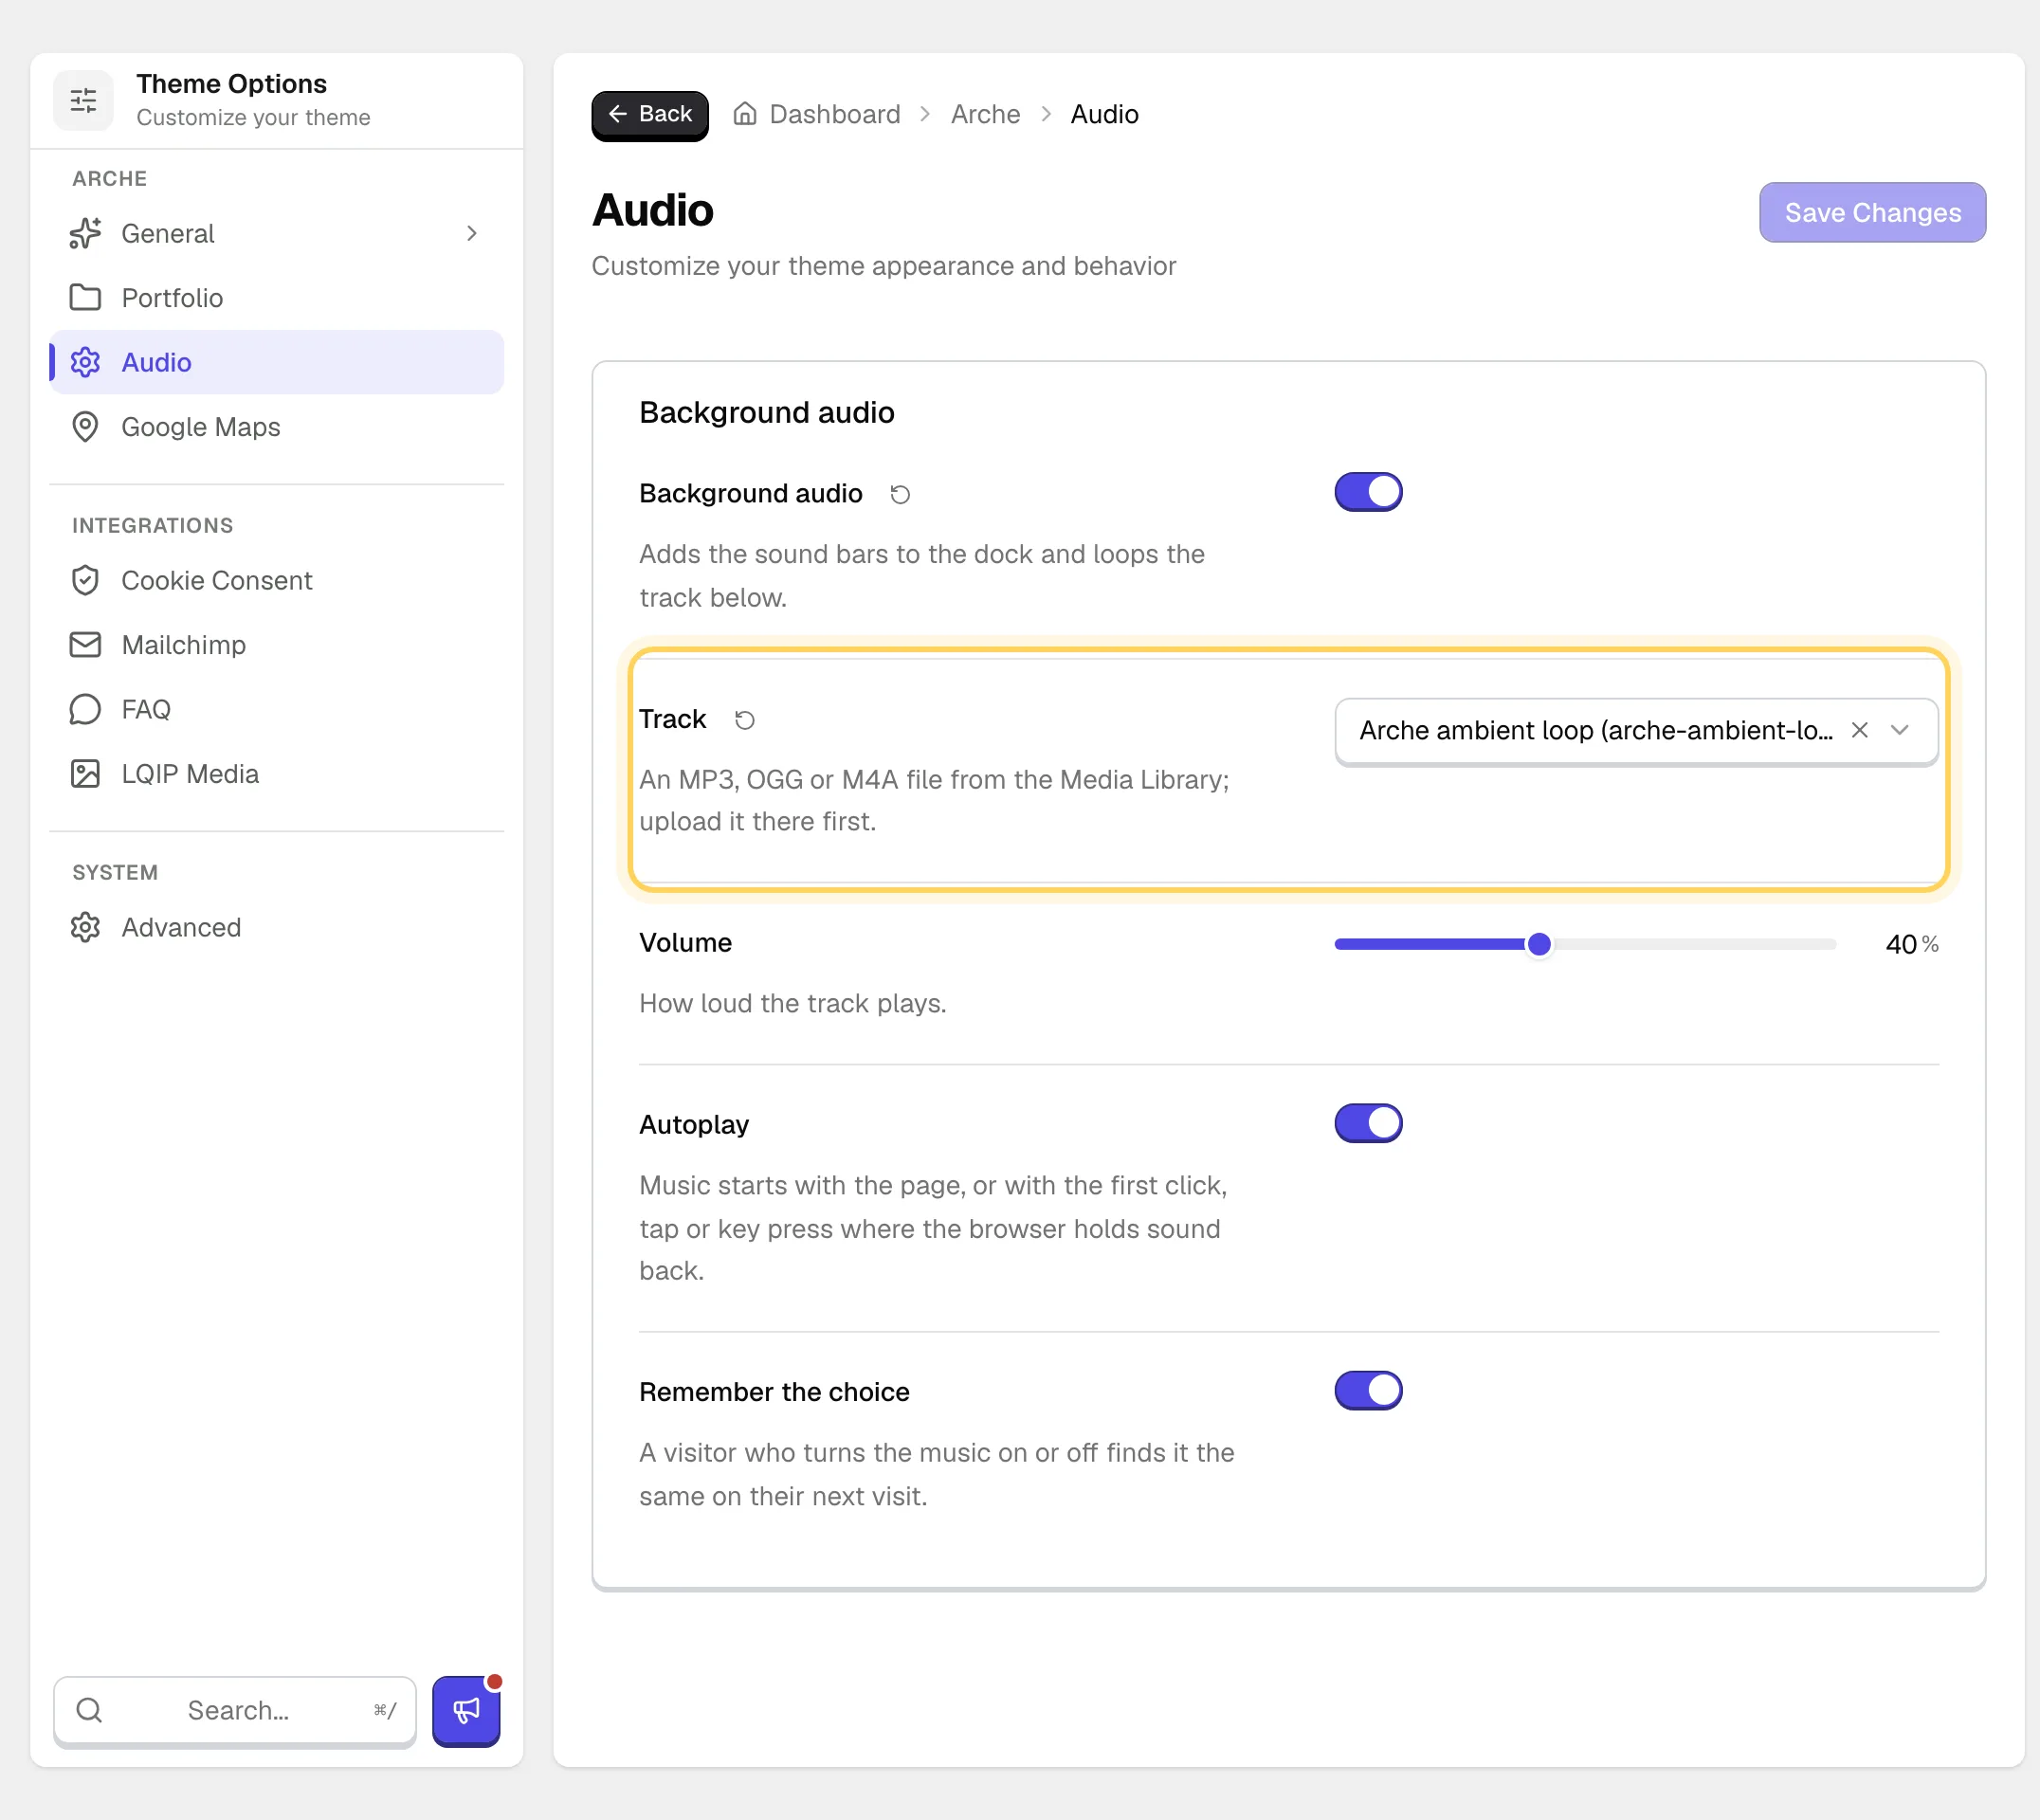Open LQIP Media settings
The image size is (2040, 1820).
click(x=277, y=774)
